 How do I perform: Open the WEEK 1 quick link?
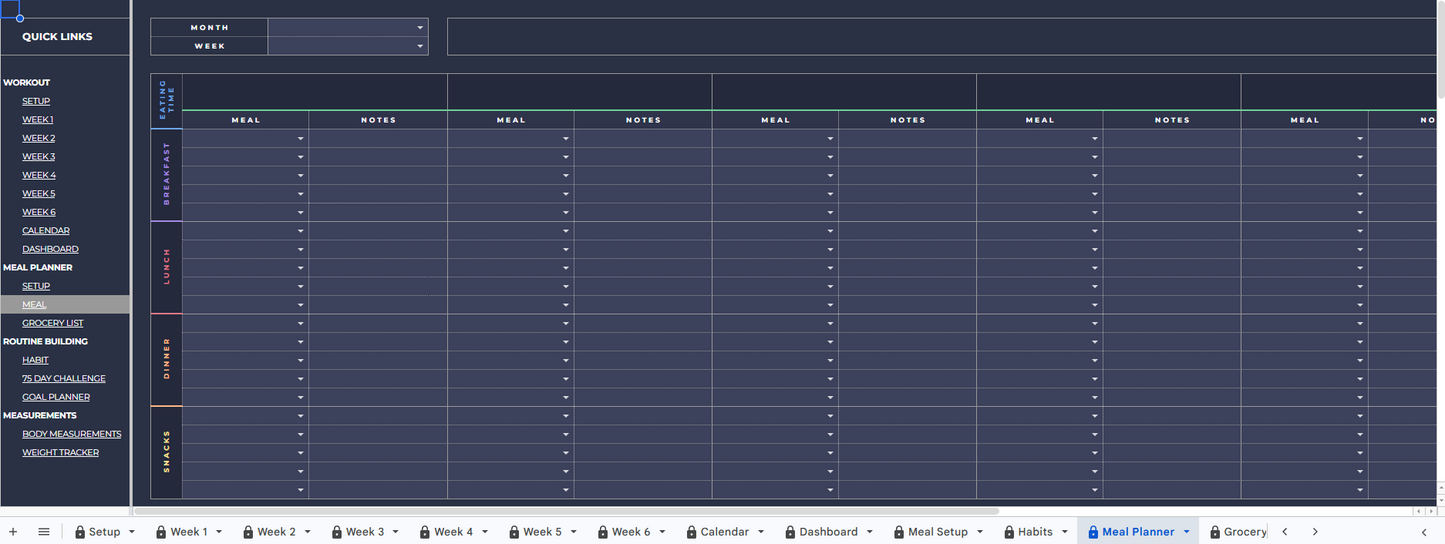pyautogui.click(x=38, y=120)
